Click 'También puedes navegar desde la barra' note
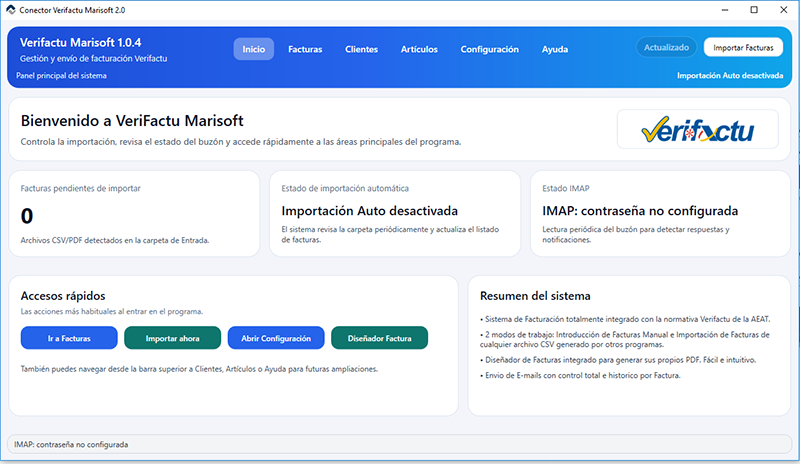The height and width of the screenshot is (464, 800). pos(199,369)
